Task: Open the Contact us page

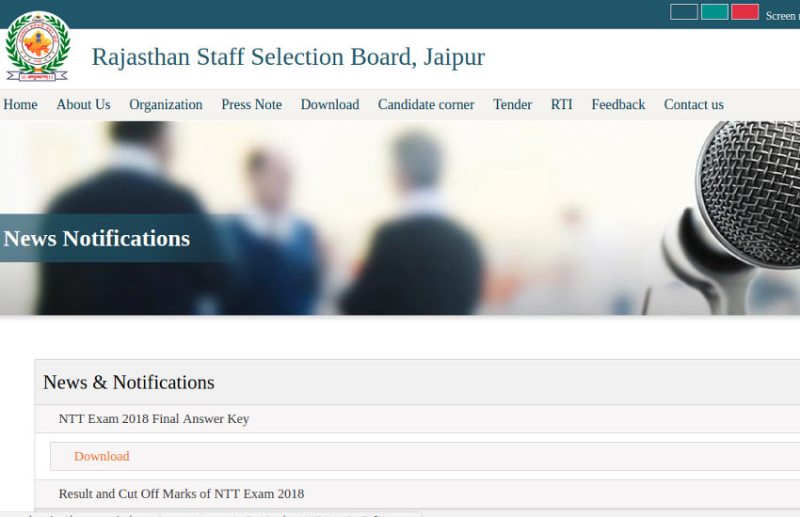Action: [x=693, y=104]
